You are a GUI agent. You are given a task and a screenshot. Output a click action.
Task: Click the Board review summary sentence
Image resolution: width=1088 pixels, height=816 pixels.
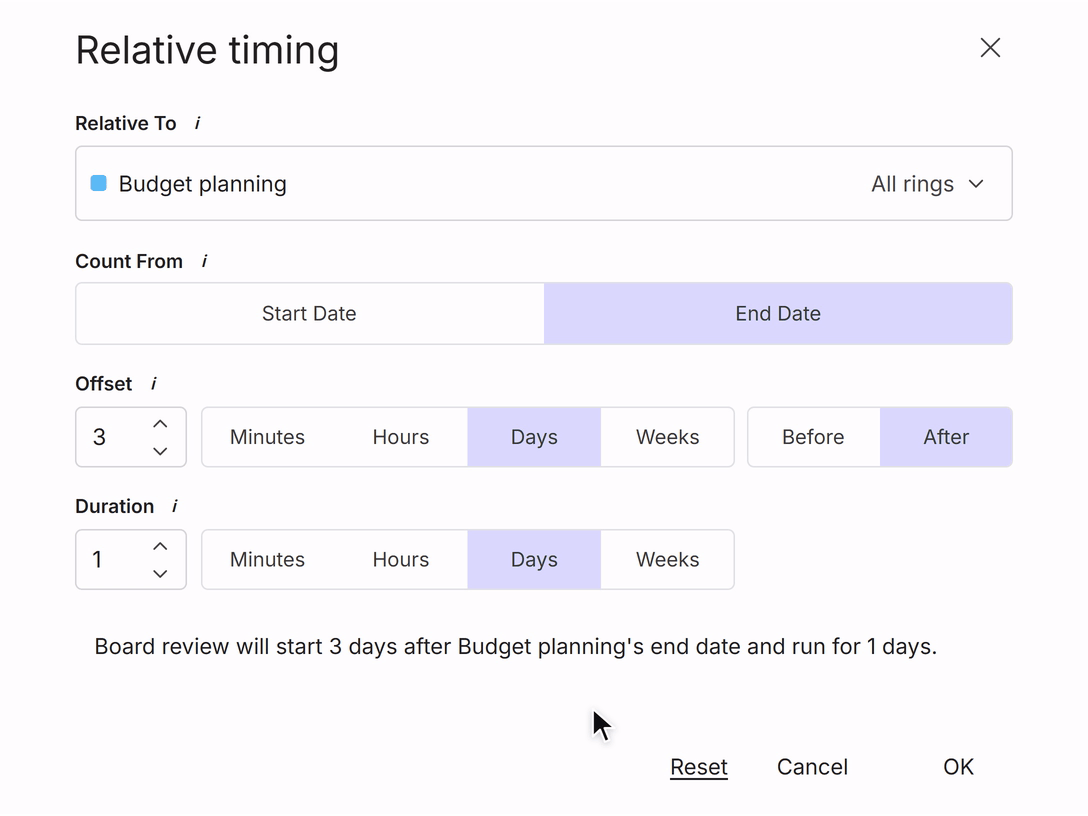click(x=516, y=647)
